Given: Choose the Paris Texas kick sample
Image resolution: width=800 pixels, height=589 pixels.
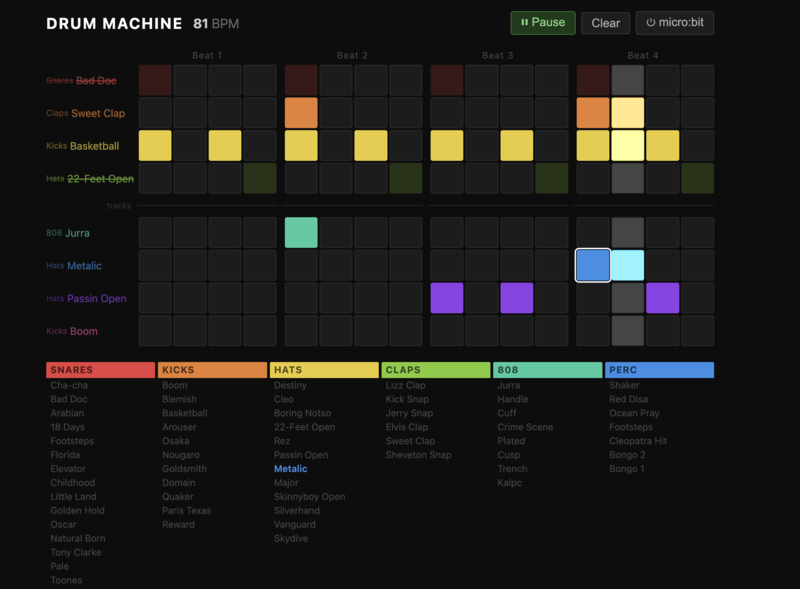Looking at the screenshot, I should [x=186, y=510].
